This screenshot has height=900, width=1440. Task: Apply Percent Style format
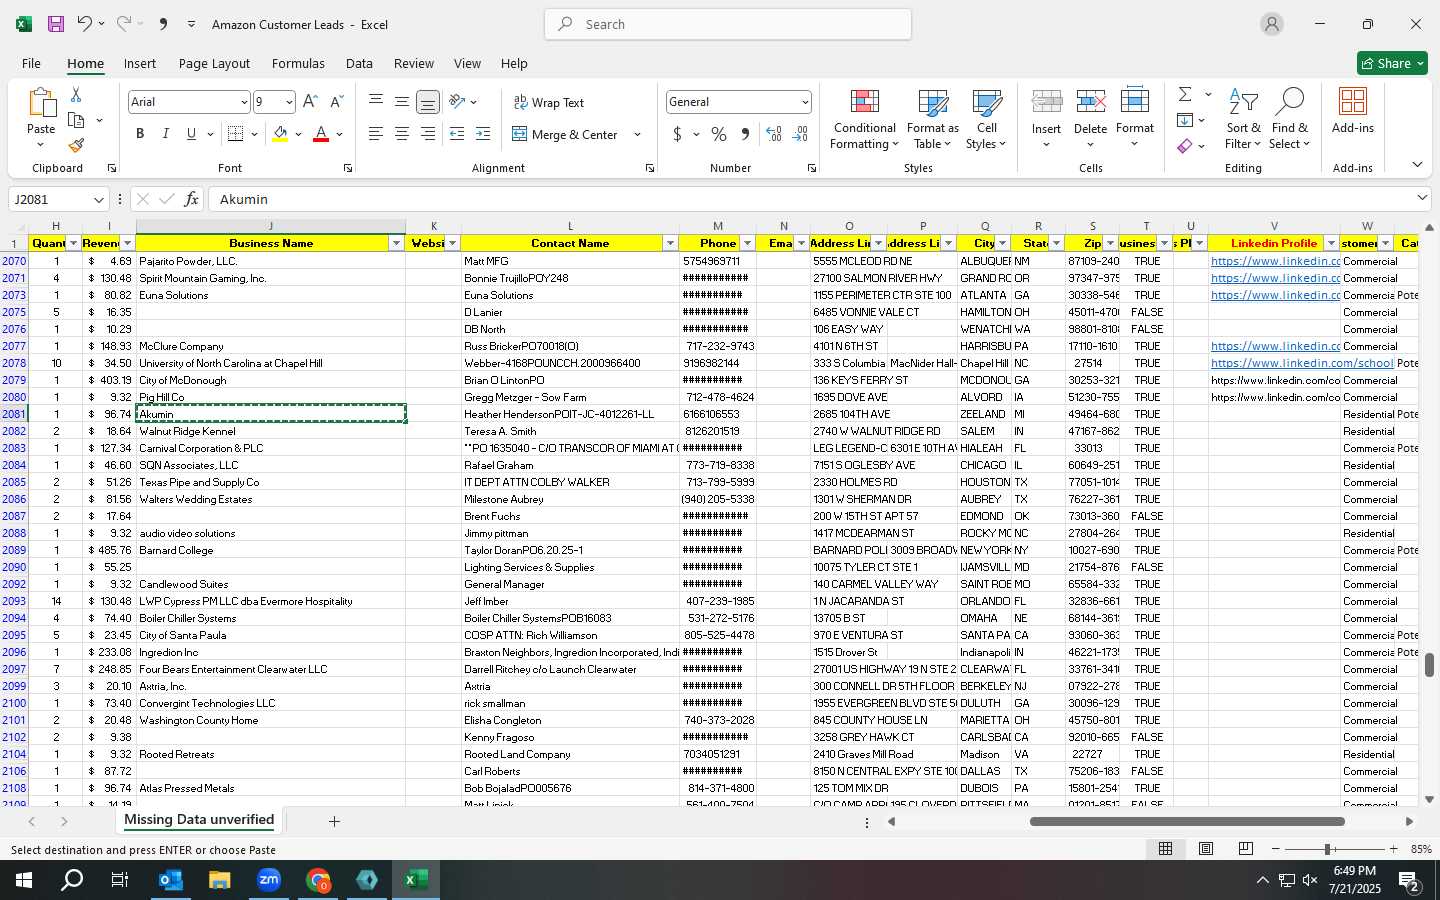(x=719, y=134)
